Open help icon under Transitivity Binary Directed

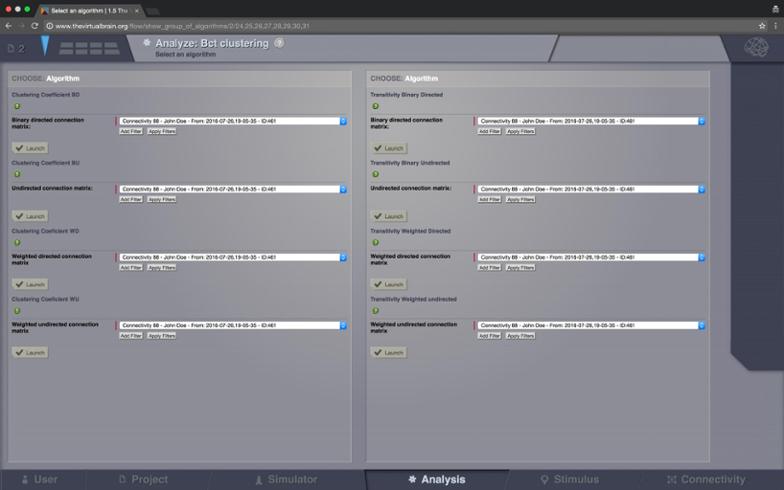[375, 106]
